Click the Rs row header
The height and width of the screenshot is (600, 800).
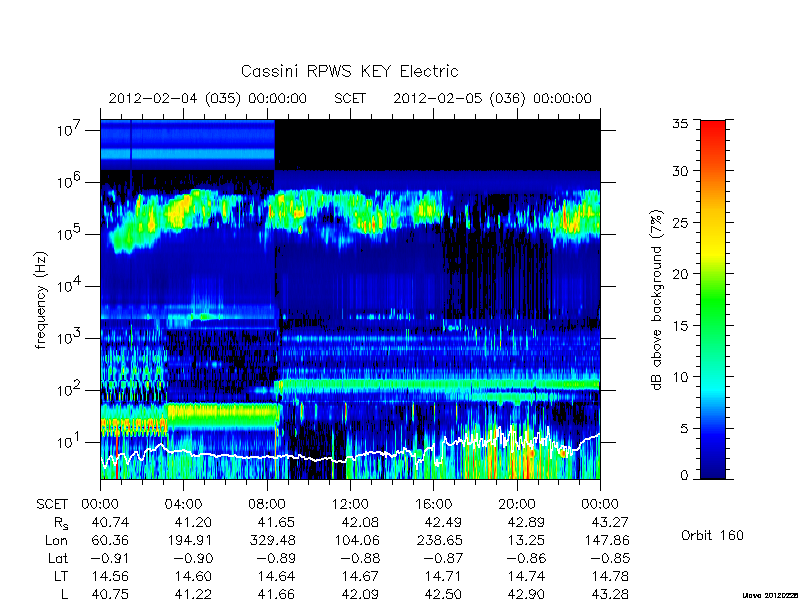[x=60, y=523]
